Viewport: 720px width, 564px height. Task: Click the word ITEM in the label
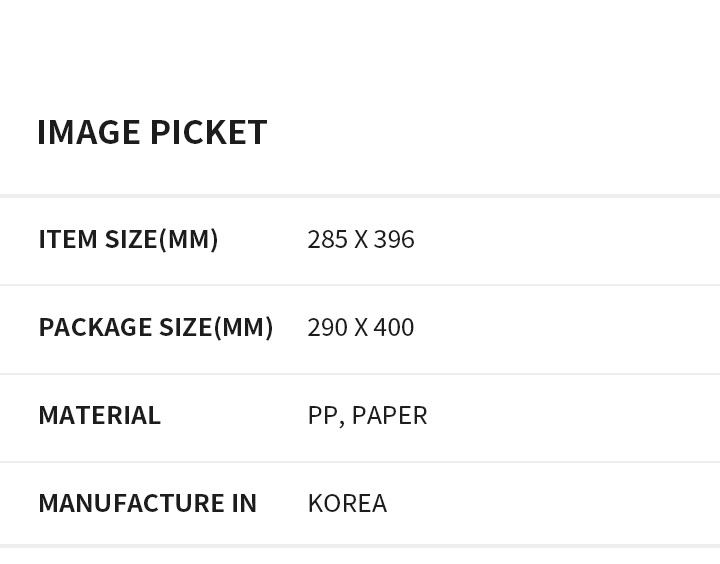click(x=68, y=239)
